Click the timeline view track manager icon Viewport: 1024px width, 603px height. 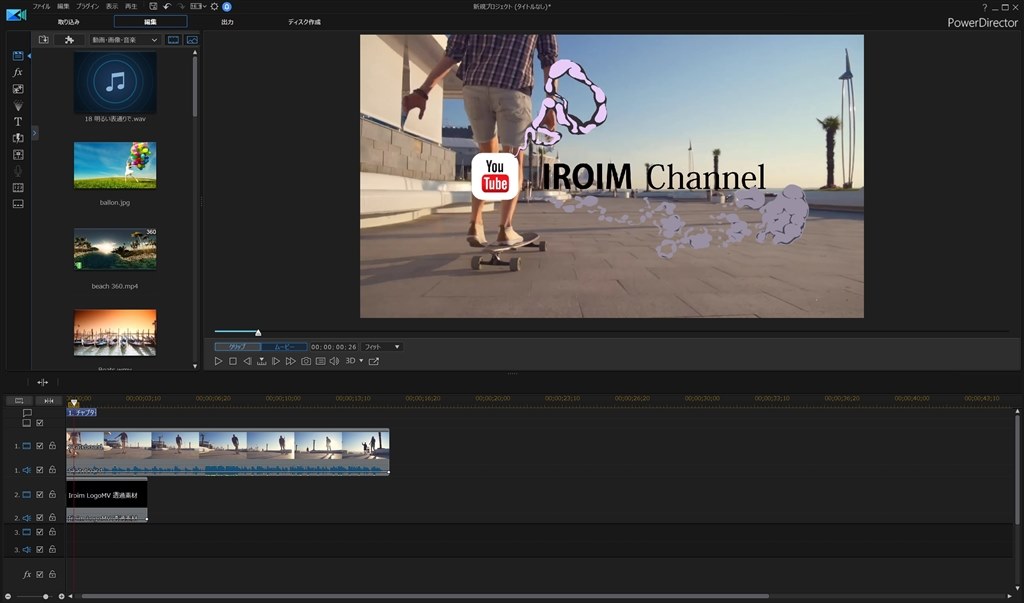coord(19,400)
